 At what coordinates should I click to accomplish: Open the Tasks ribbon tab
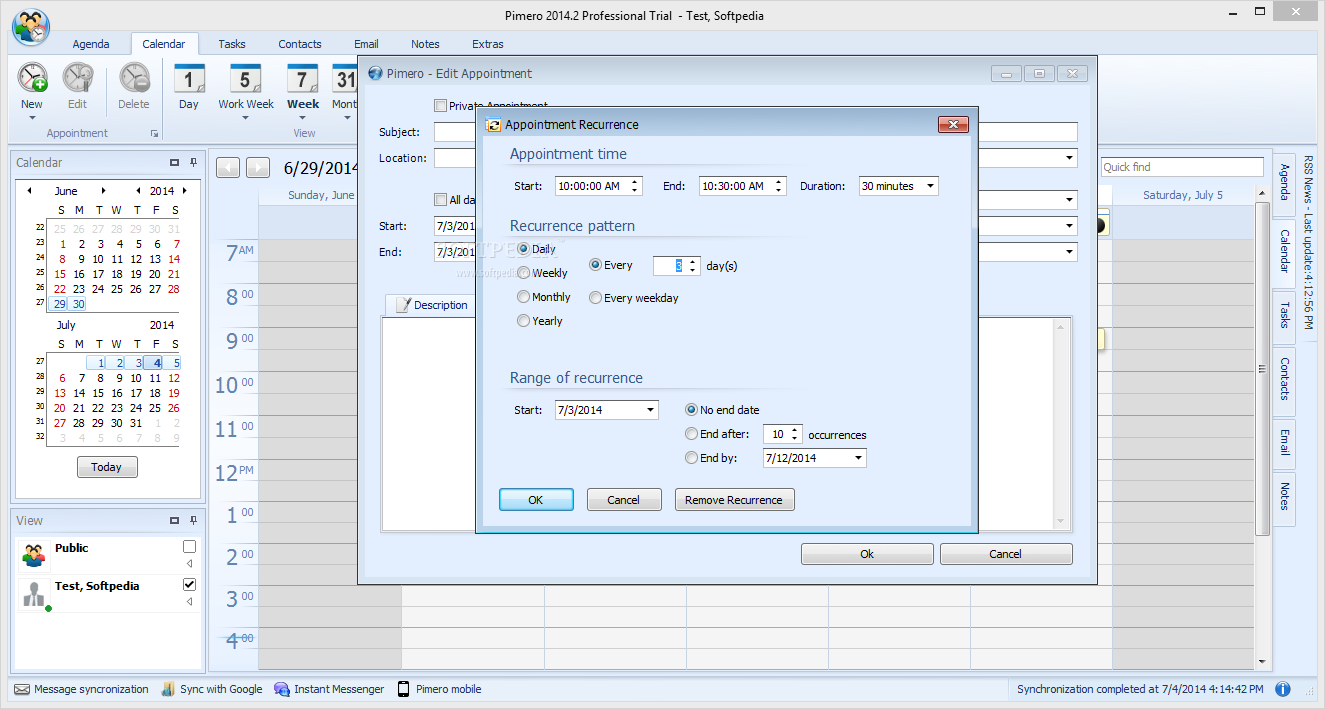tap(232, 44)
